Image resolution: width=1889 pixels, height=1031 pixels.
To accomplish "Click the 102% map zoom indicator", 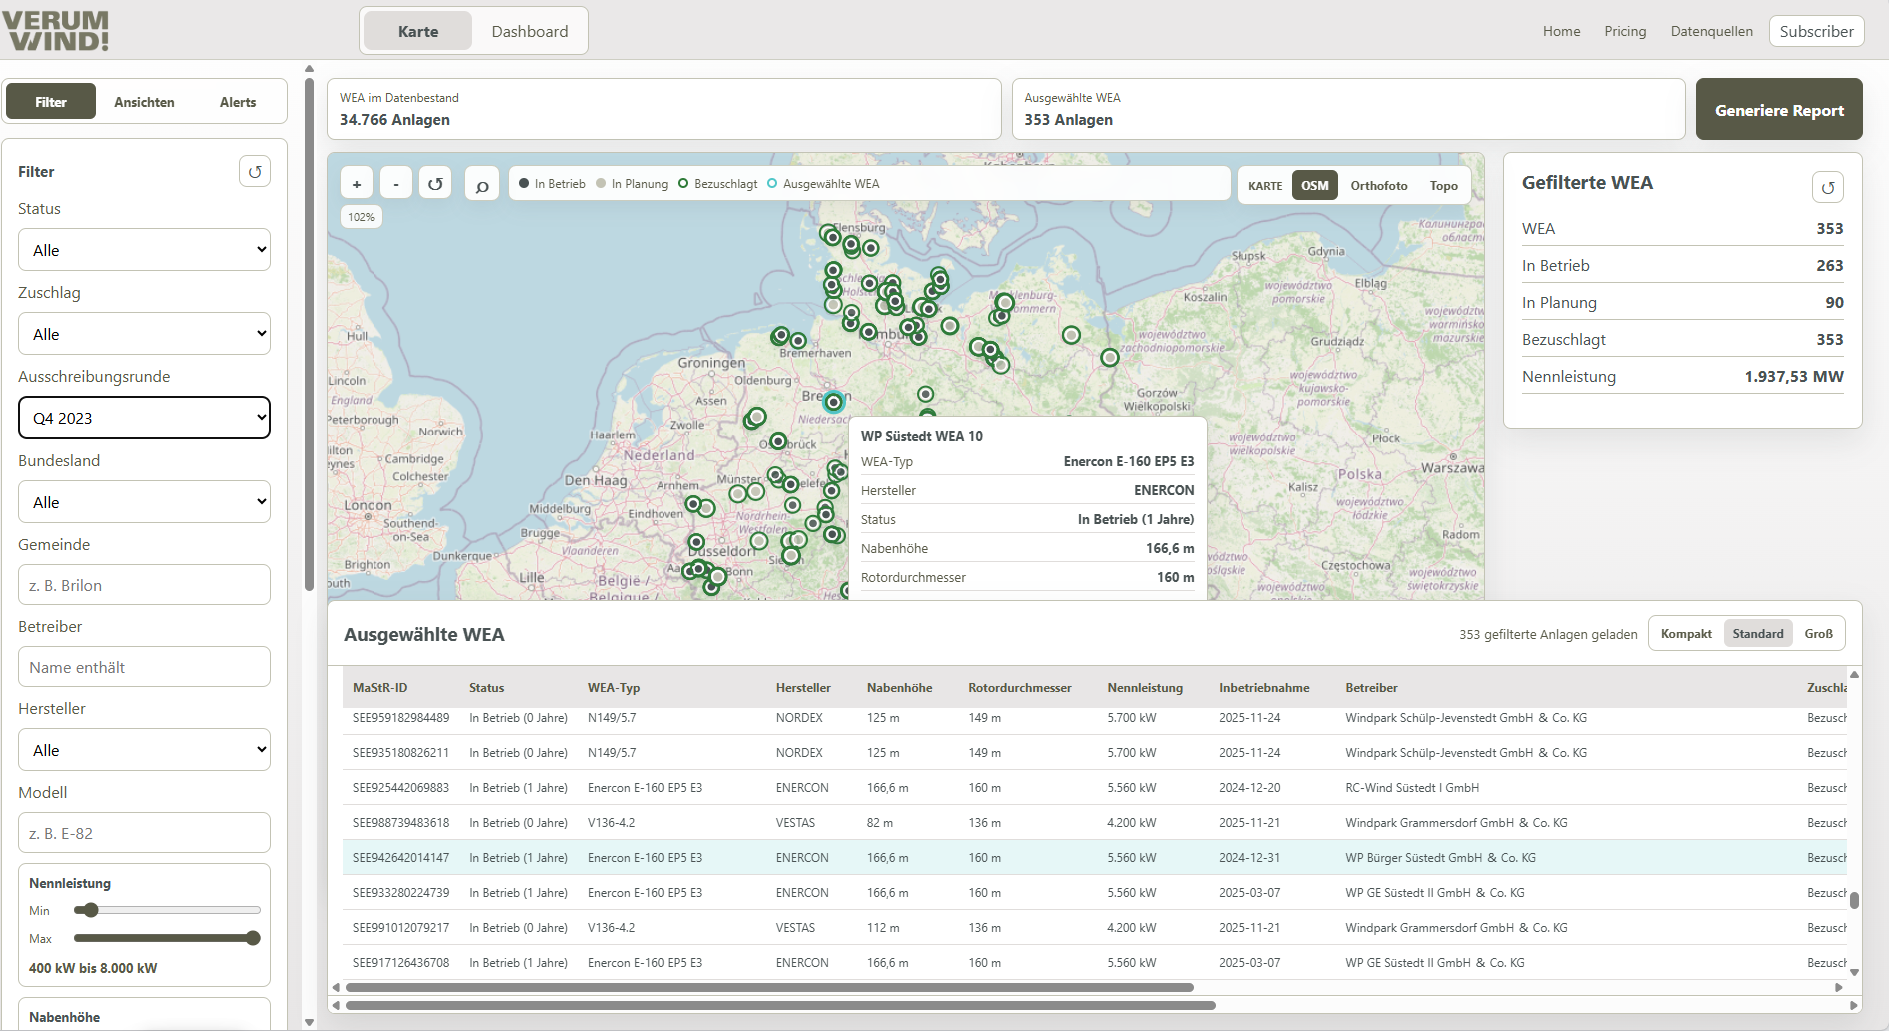I will click(x=361, y=217).
